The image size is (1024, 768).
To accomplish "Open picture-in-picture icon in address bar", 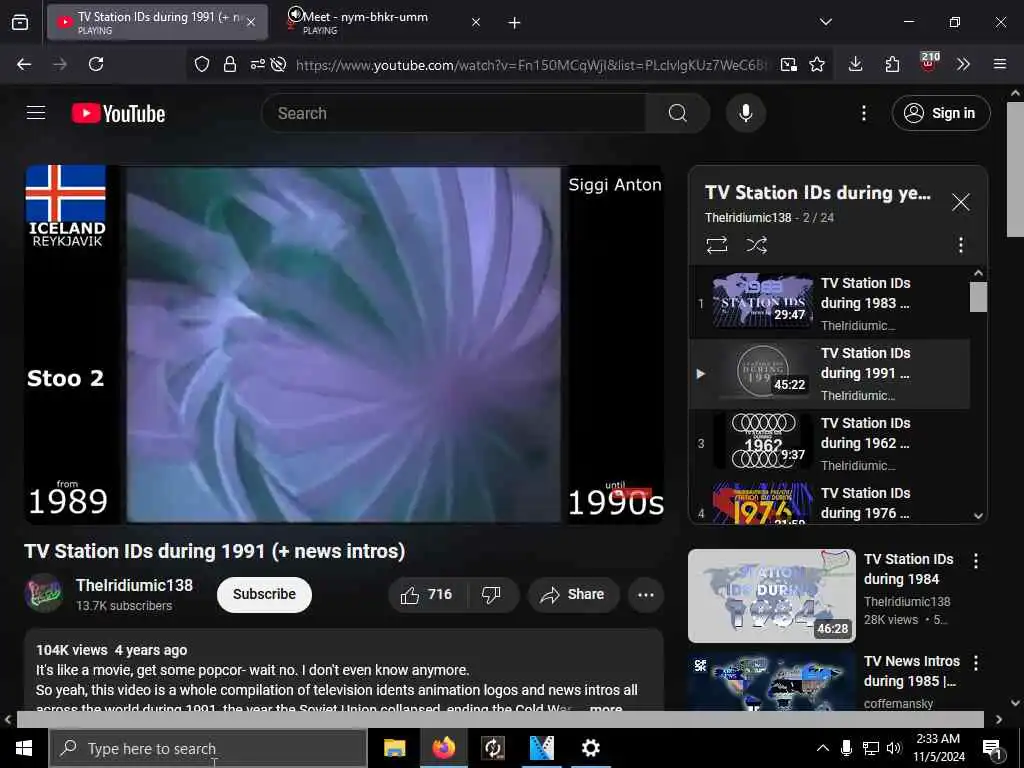I will point(788,64).
